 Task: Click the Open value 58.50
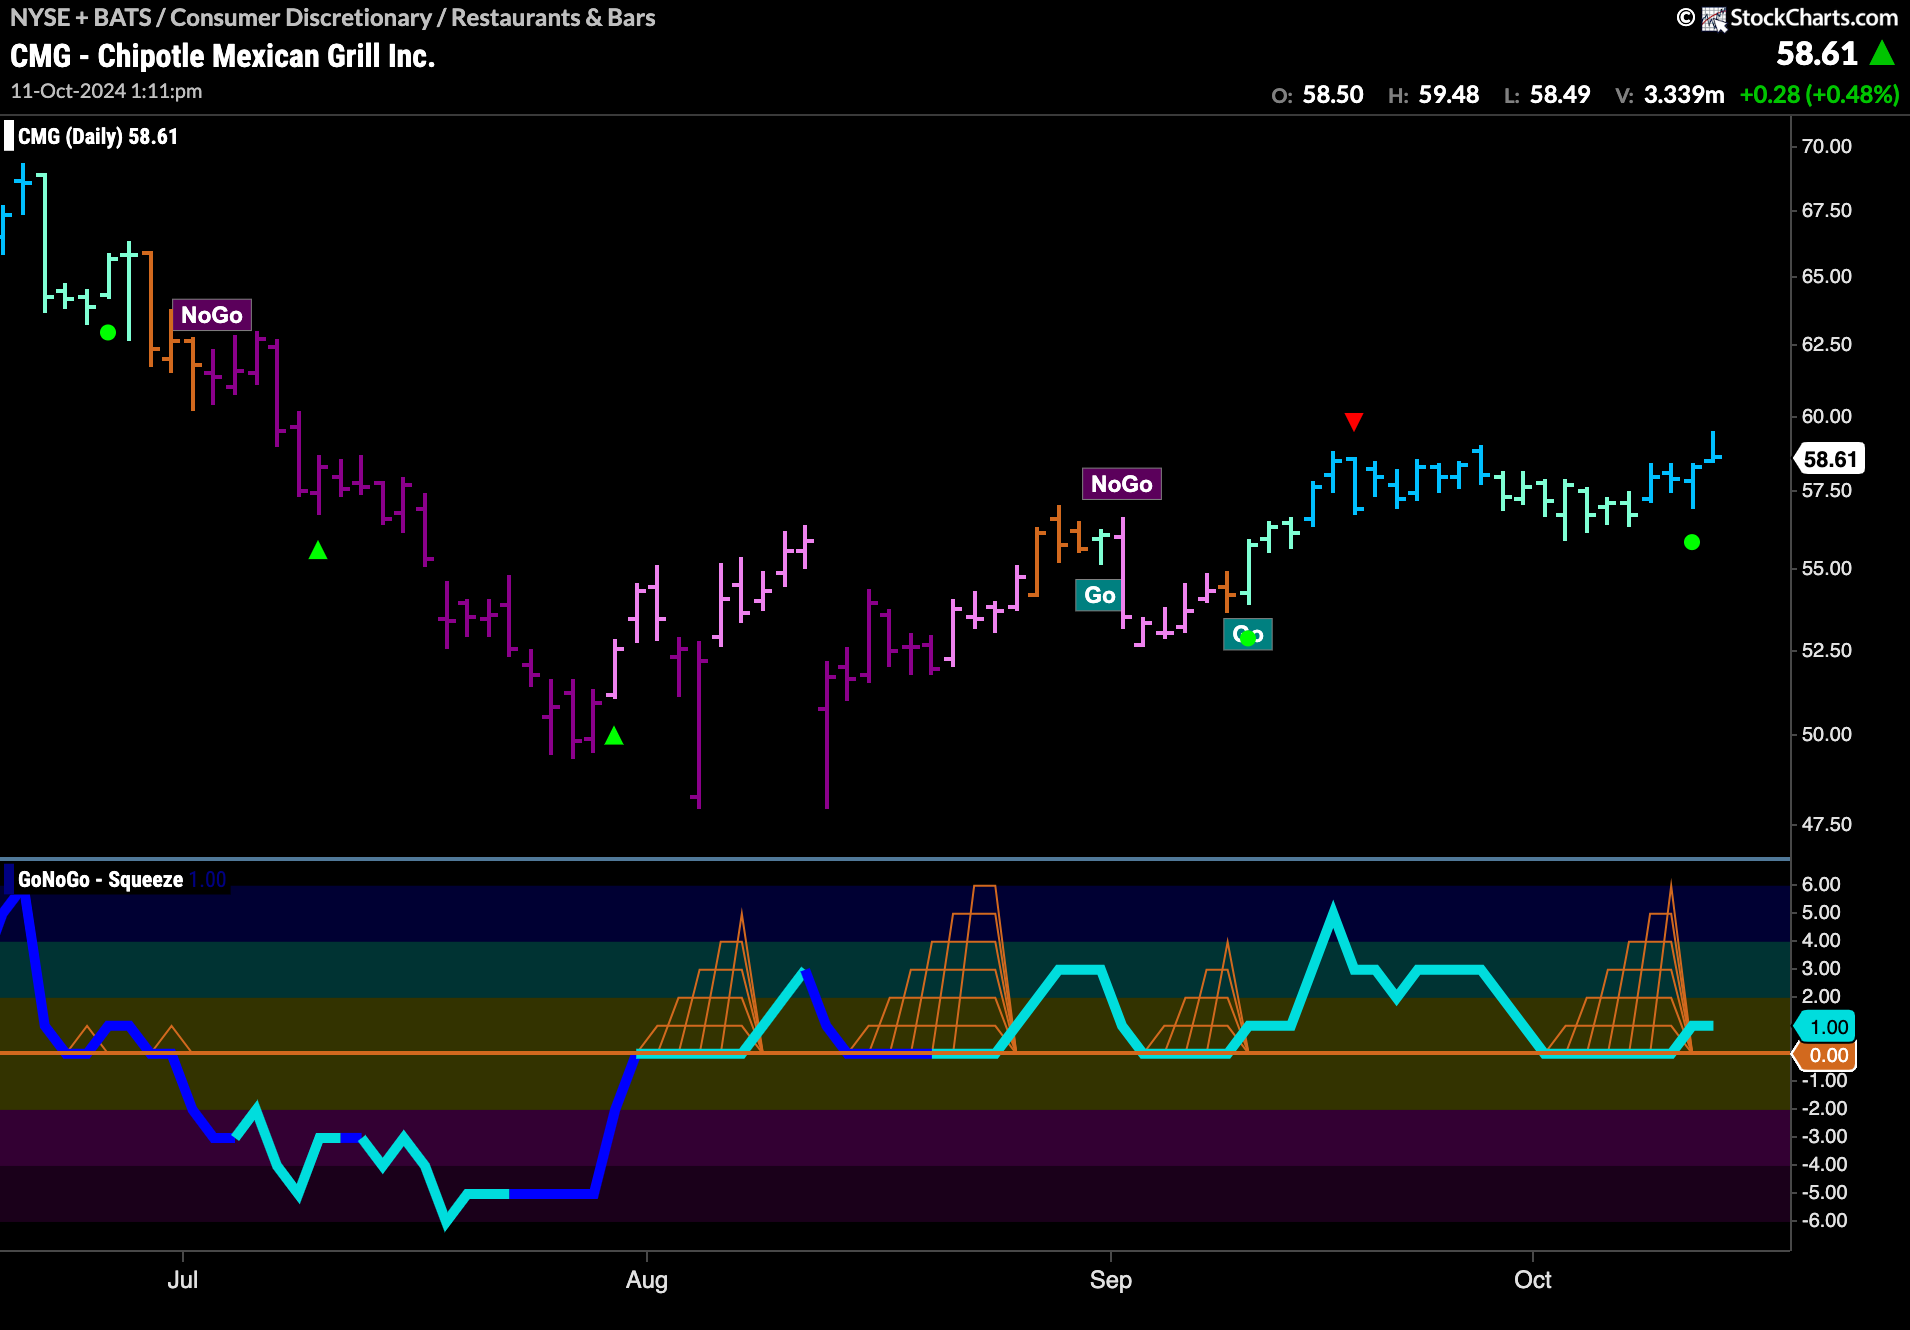point(1333,95)
